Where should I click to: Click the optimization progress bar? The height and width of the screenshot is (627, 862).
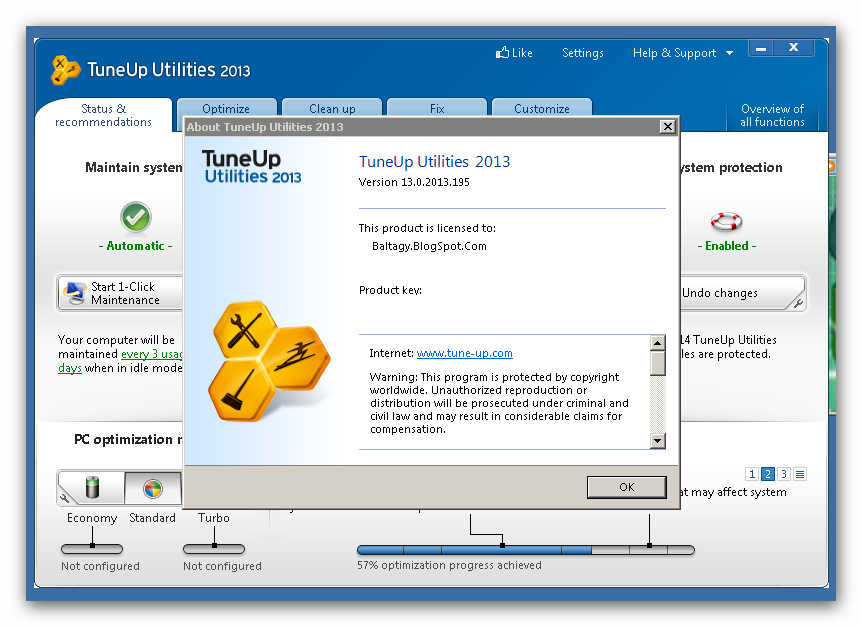click(526, 550)
